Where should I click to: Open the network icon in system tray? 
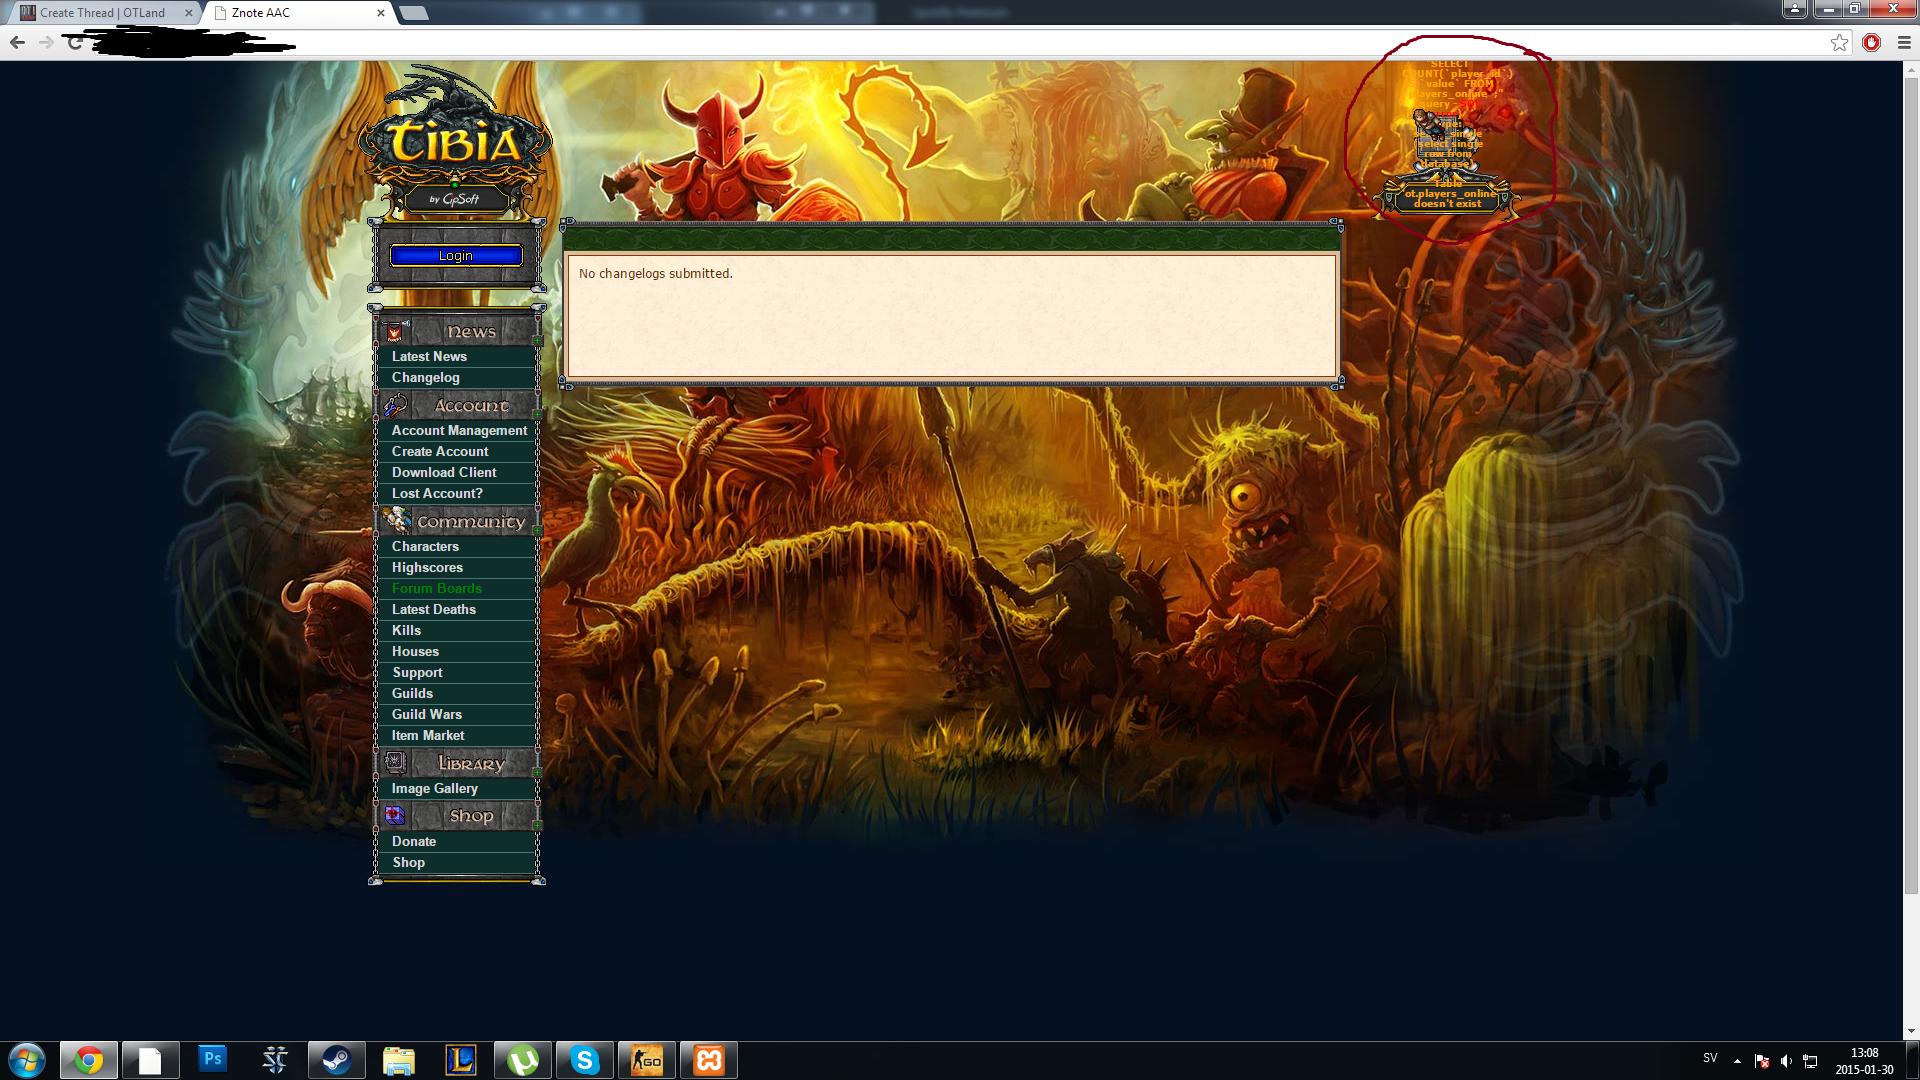1810,1061
